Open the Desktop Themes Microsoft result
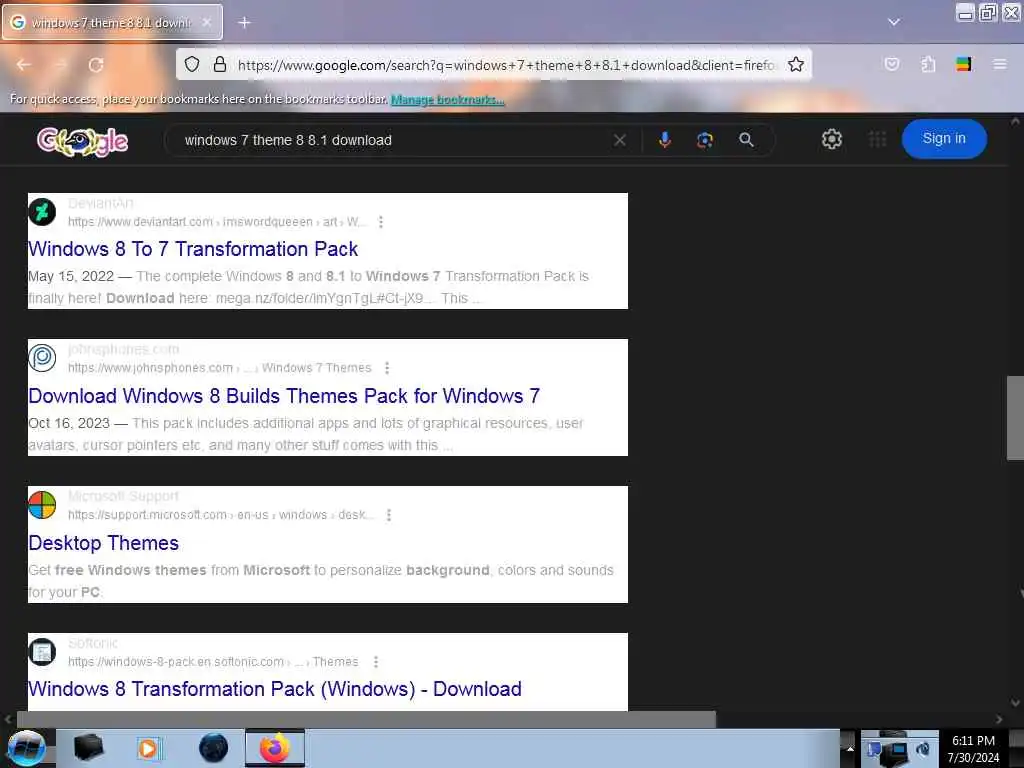 103,543
